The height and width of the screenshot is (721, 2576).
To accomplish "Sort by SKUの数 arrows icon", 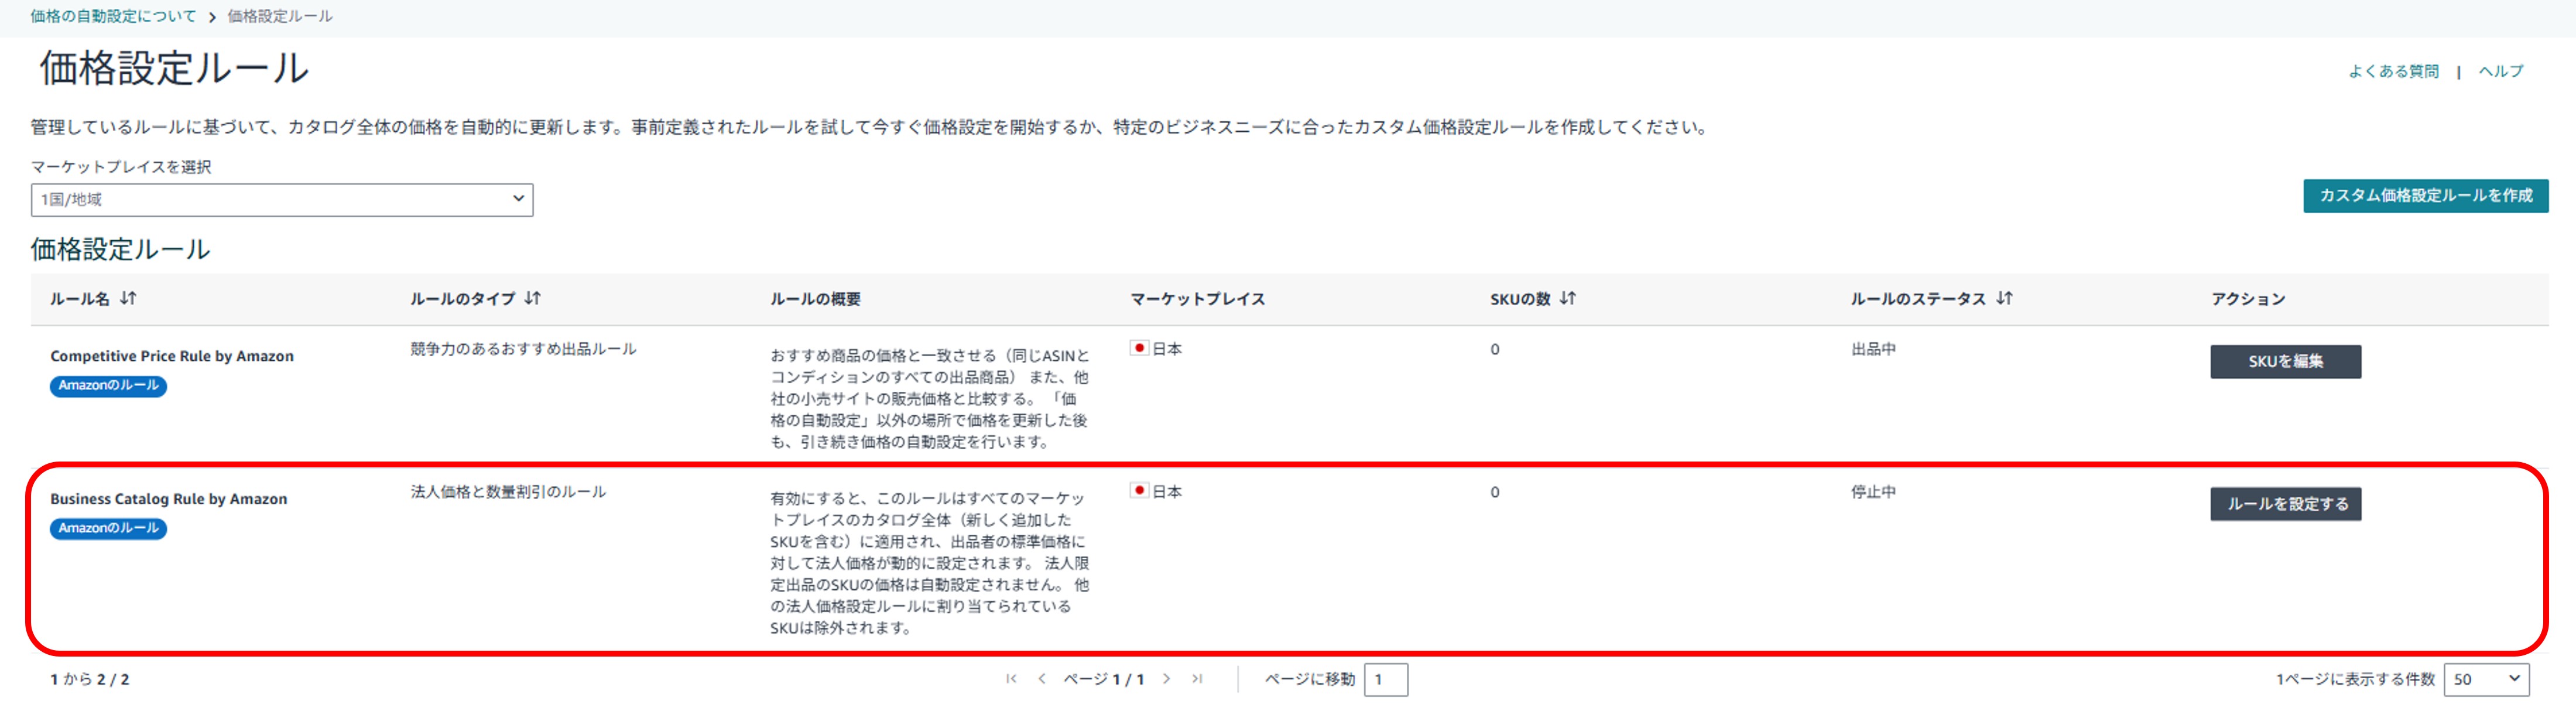I will coord(1567,298).
